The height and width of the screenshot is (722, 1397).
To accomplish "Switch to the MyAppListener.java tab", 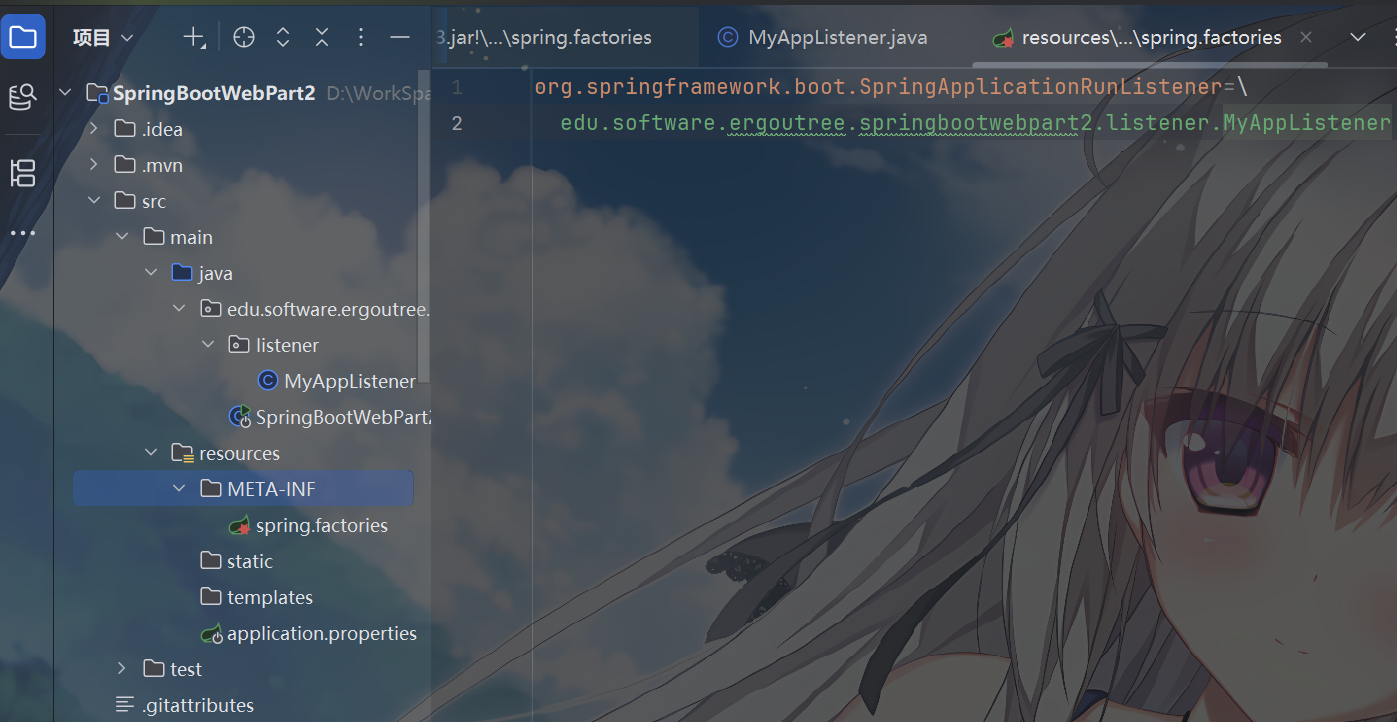I will click(x=823, y=38).
